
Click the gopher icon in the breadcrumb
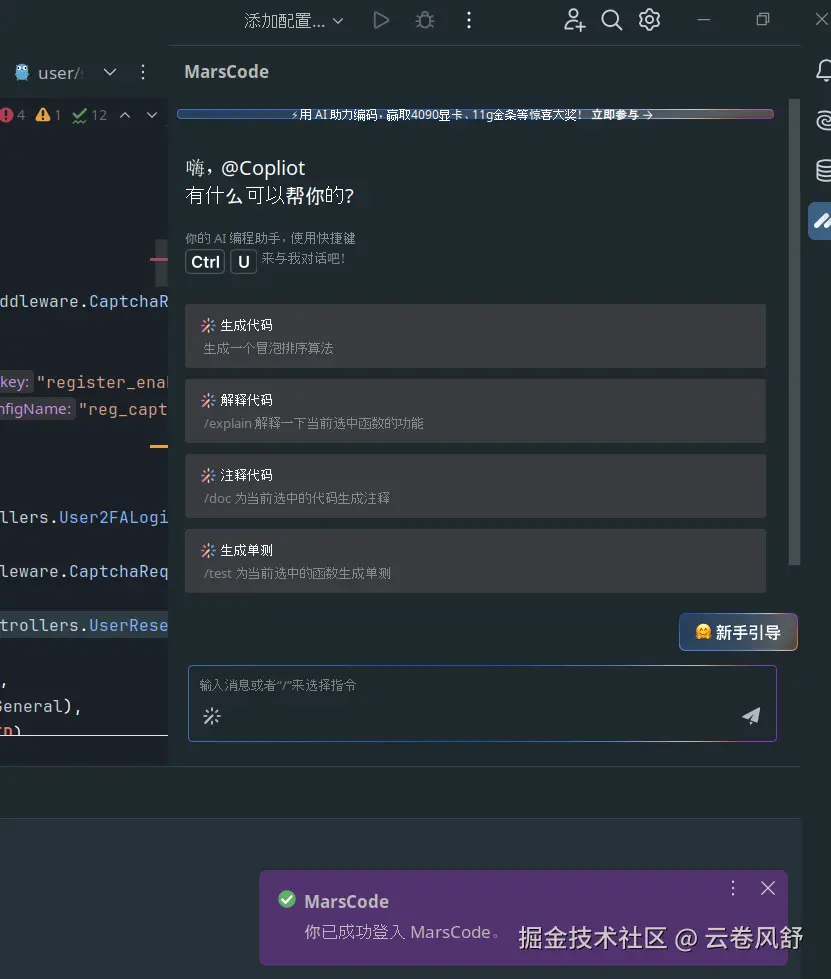pos(22,72)
